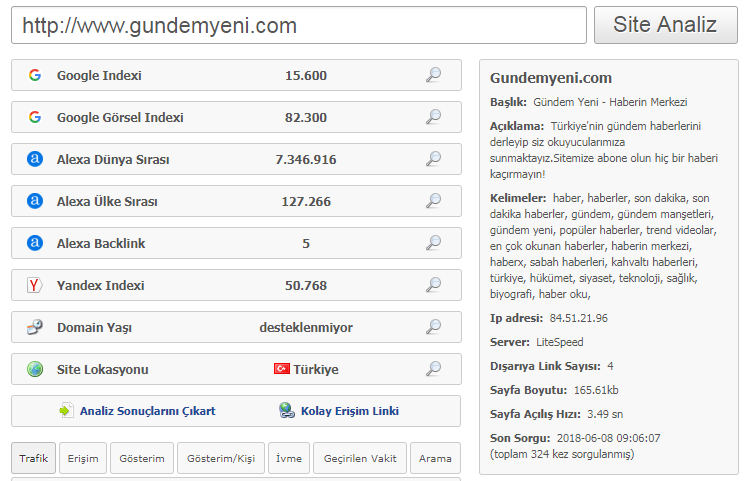Open magnifier for Alexa Dünya Sırası

point(433,158)
